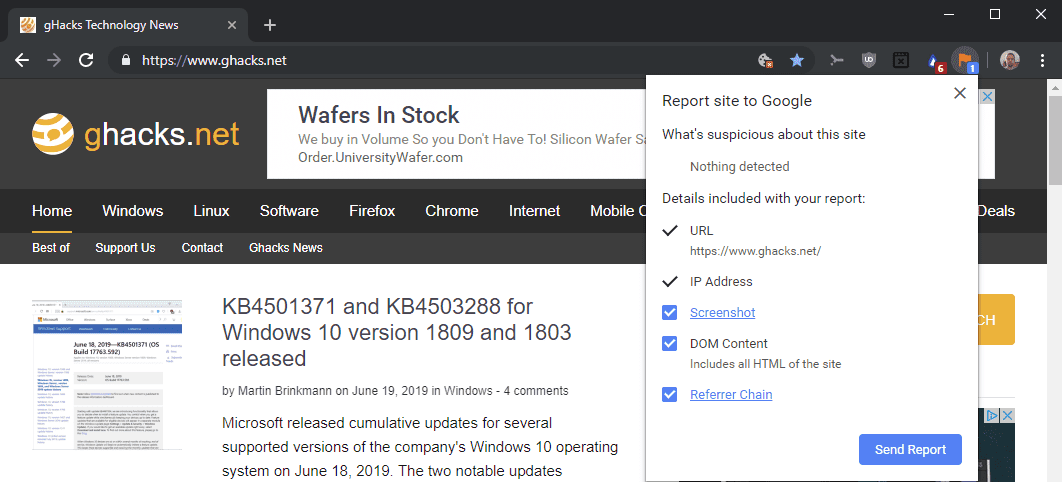Reload the page with refresh icon
This screenshot has height=482, width=1062.
(85, 60)
